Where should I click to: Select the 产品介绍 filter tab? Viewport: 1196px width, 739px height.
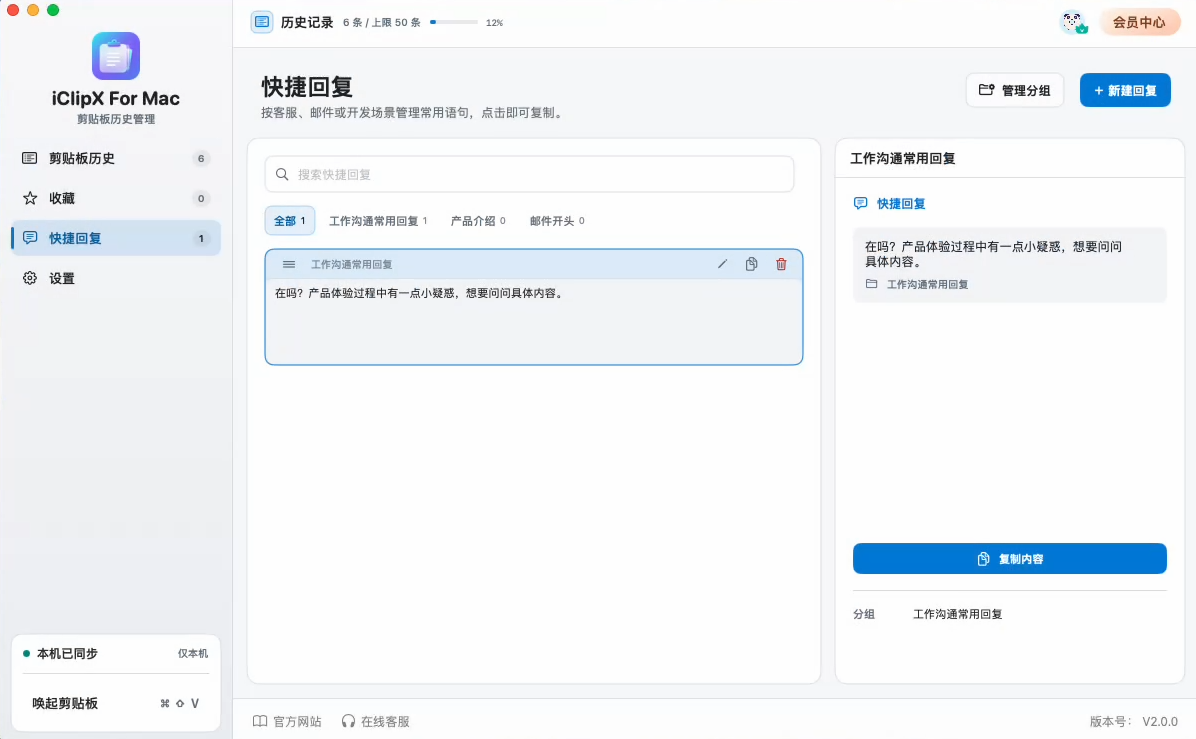pos(478,220)
